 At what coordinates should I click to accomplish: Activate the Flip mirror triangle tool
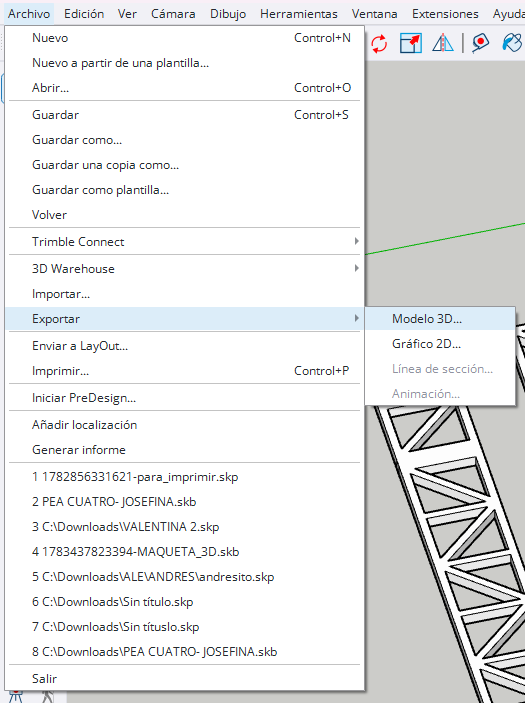[x=443, y=43]
